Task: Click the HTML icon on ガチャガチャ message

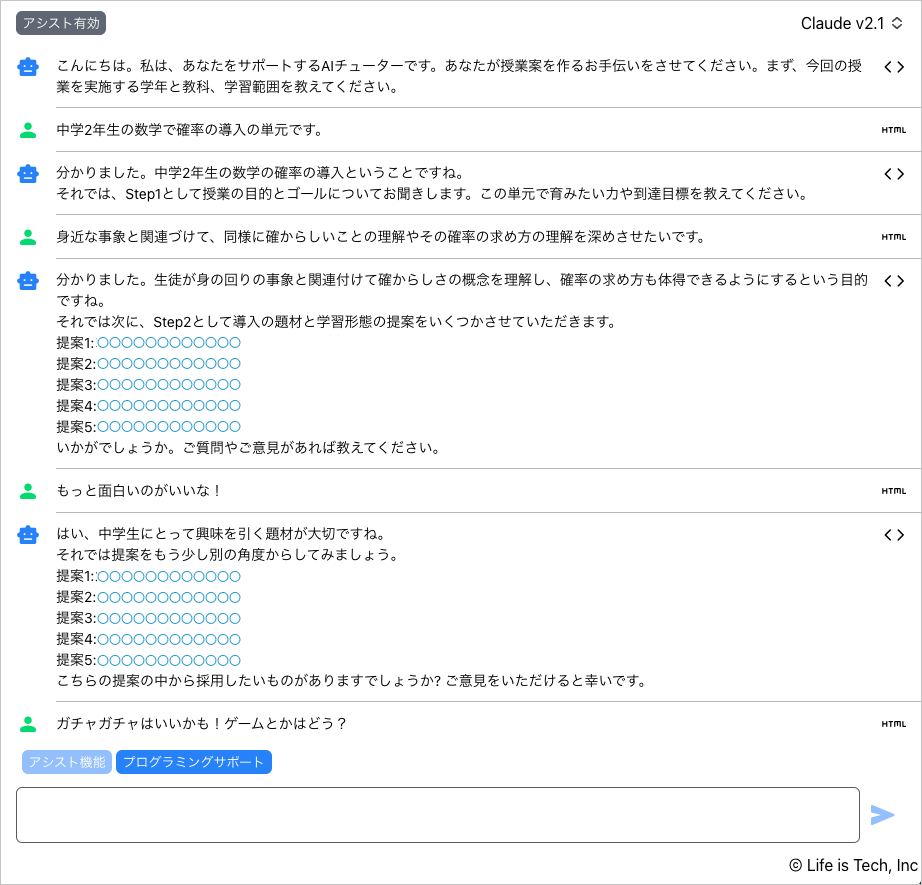Action: (895, 723)
